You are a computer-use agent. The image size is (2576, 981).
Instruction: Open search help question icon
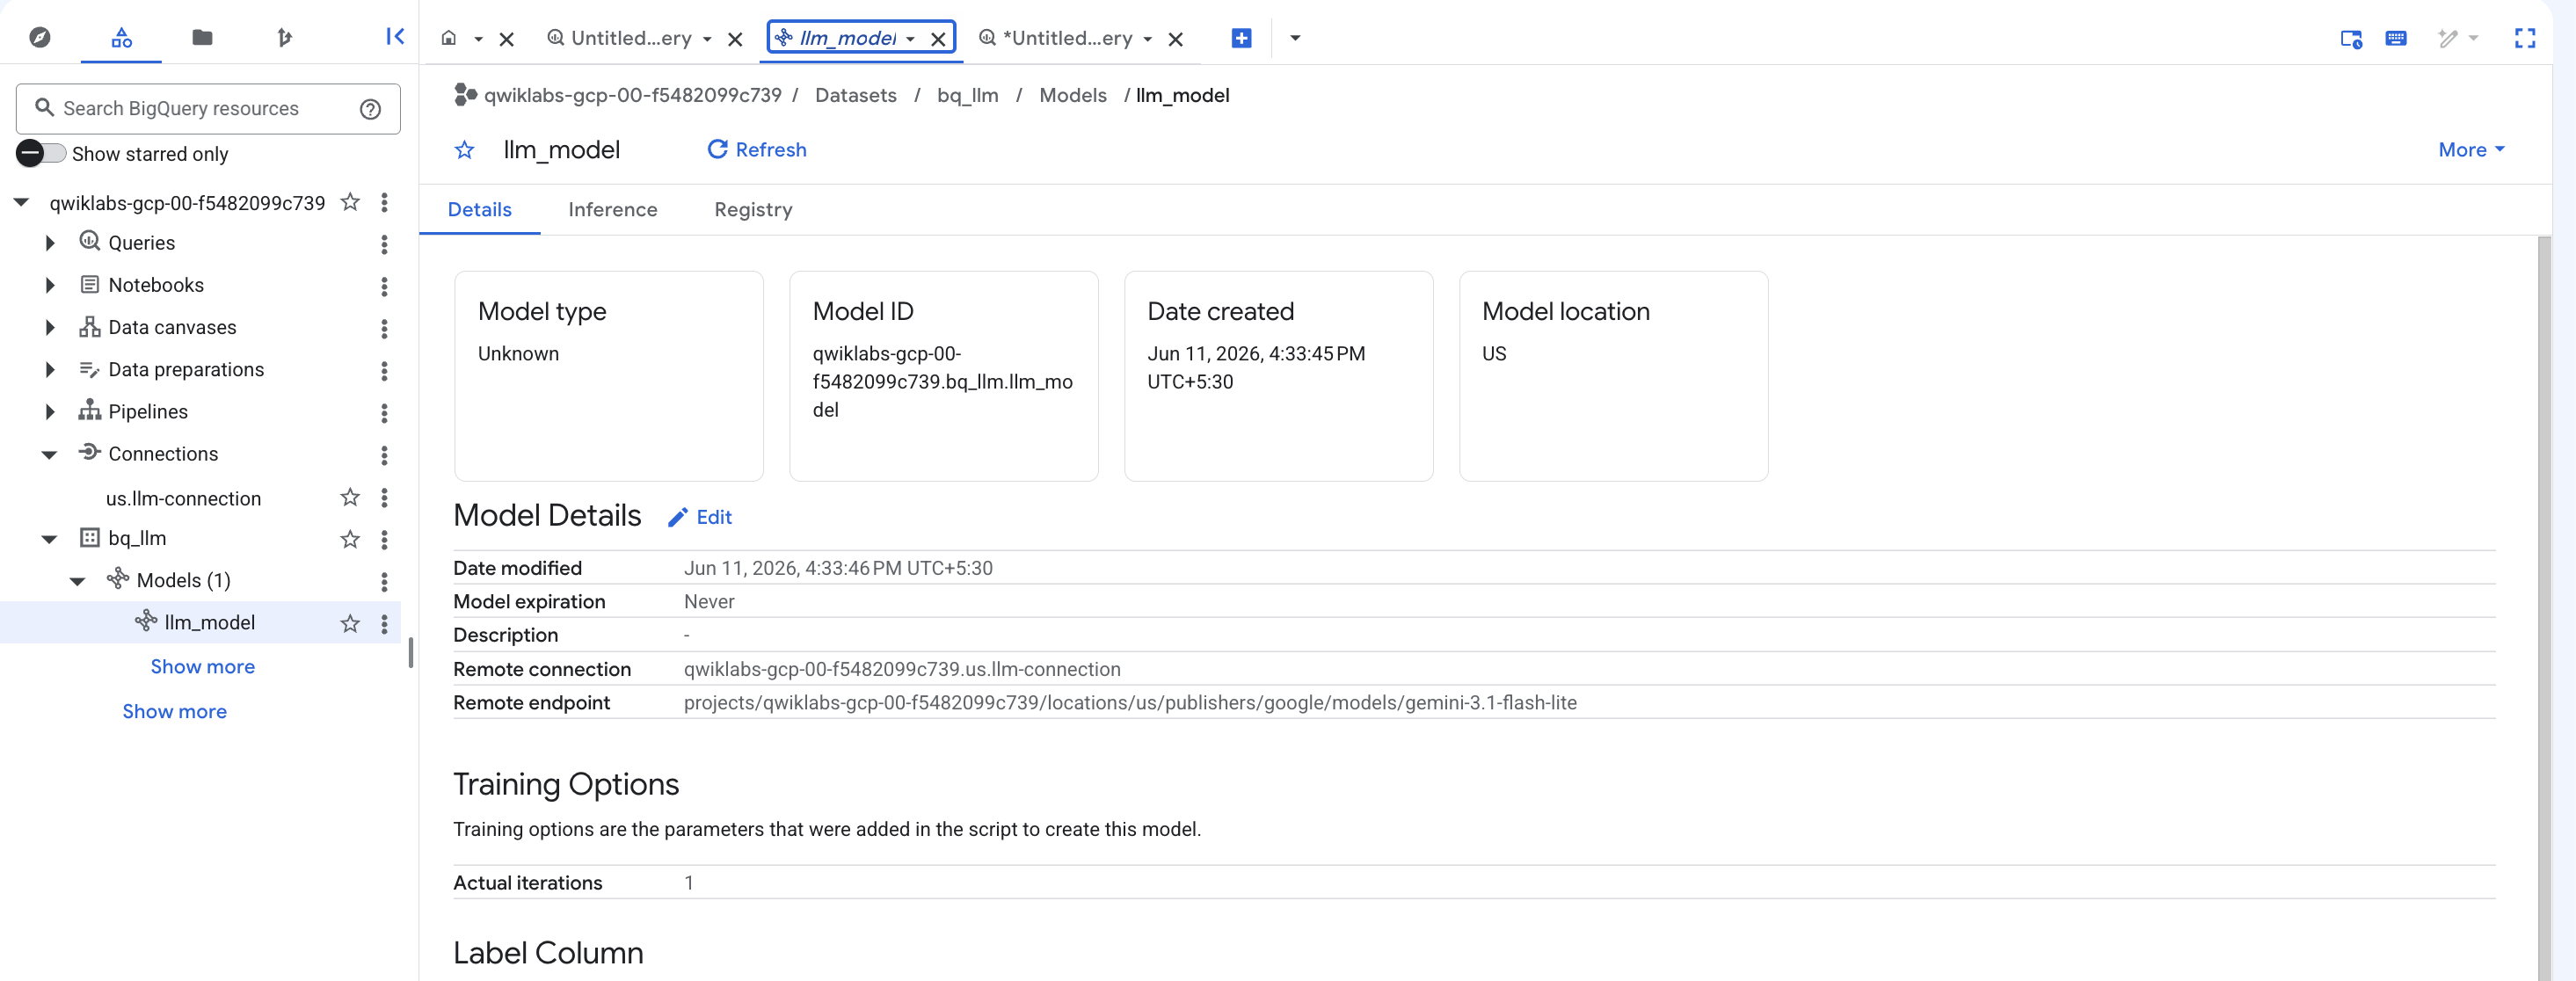point(370,109)
